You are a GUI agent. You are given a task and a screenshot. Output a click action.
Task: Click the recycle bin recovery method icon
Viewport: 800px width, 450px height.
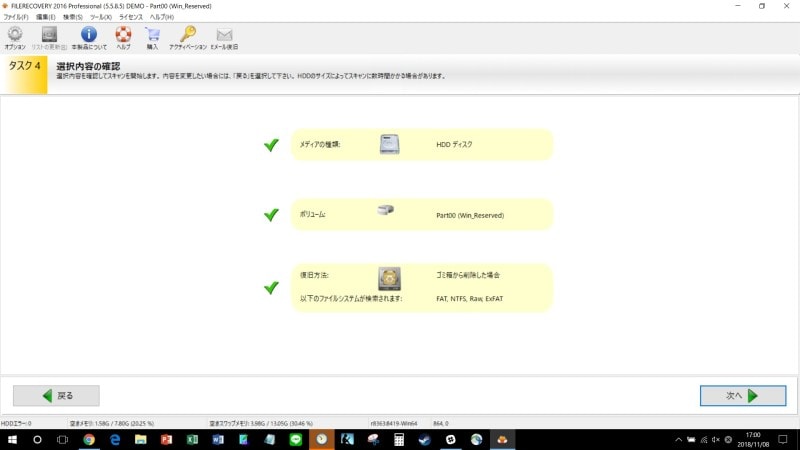coord(390,279)
